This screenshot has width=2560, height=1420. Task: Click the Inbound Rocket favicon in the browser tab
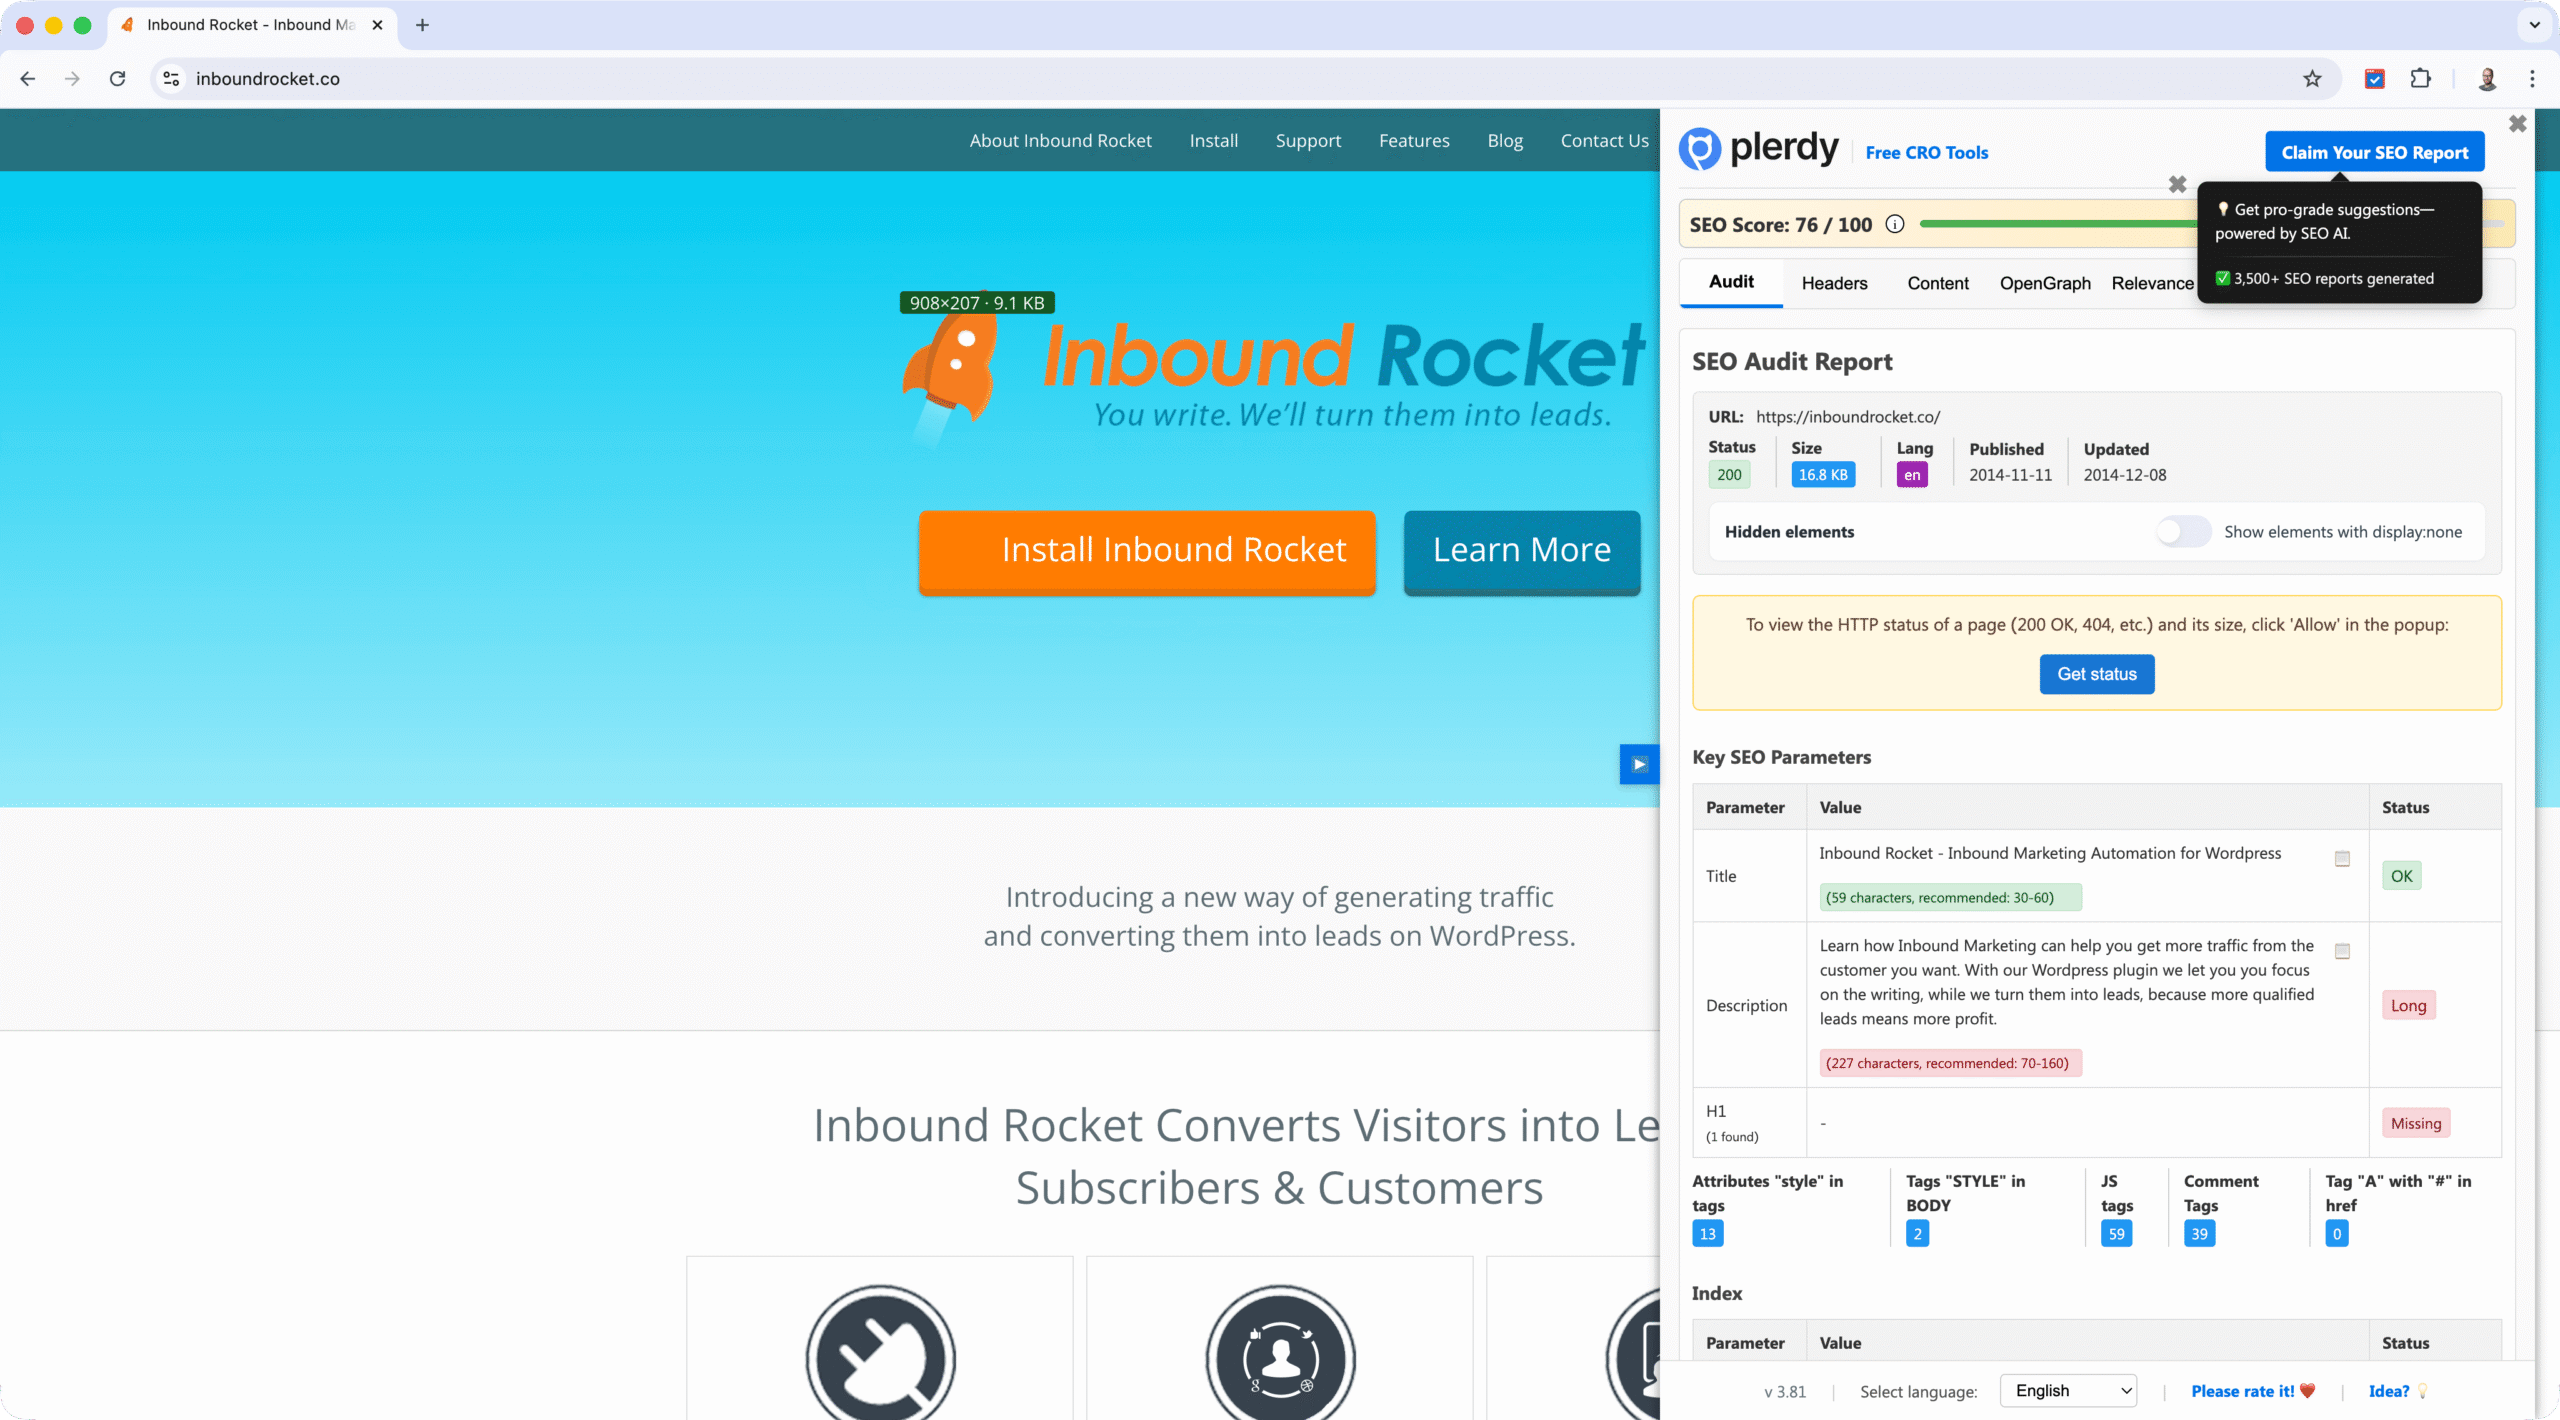[127, 25]
